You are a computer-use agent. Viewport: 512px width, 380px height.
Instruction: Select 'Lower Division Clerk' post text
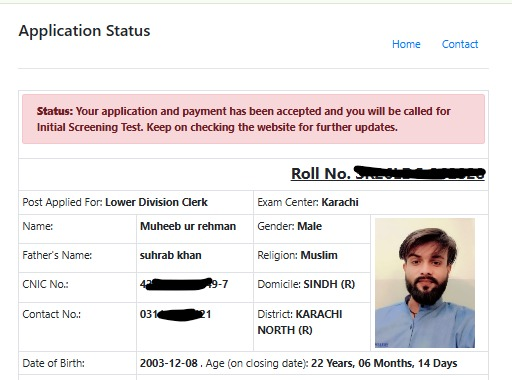click(x=156, y=202)
